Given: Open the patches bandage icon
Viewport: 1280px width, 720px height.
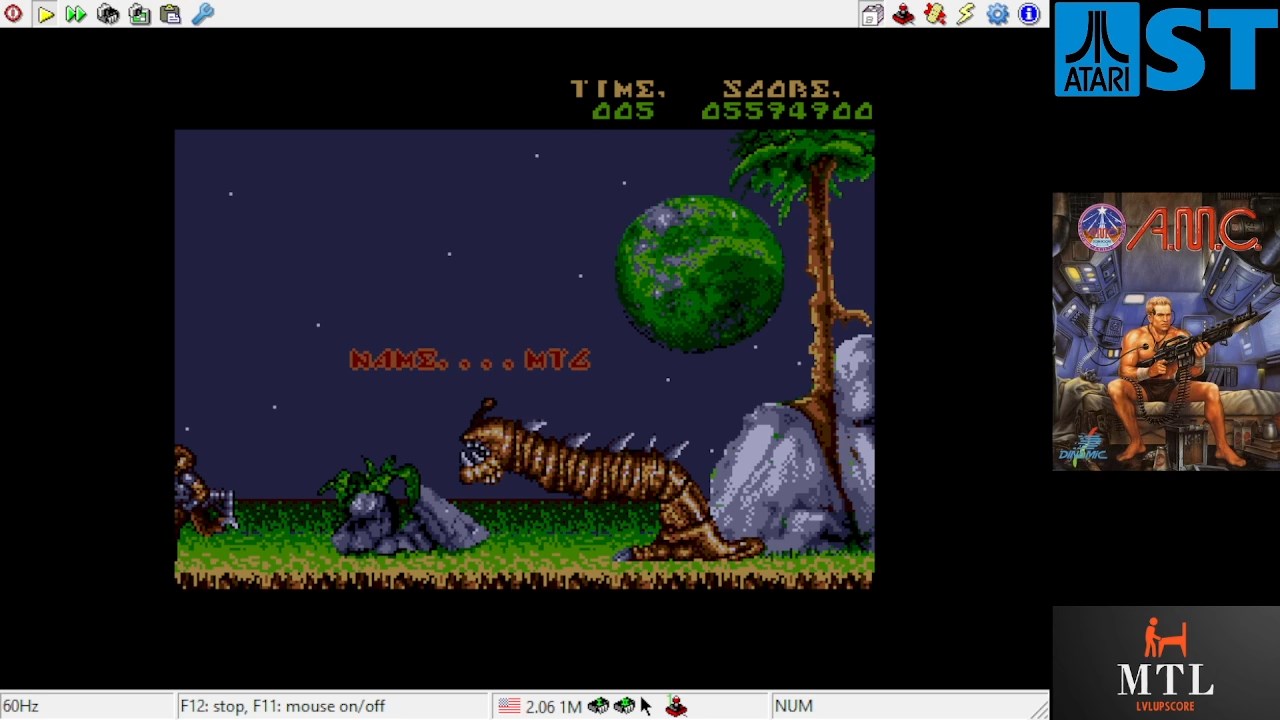Looking at the screenshot, I should (935, 14).
